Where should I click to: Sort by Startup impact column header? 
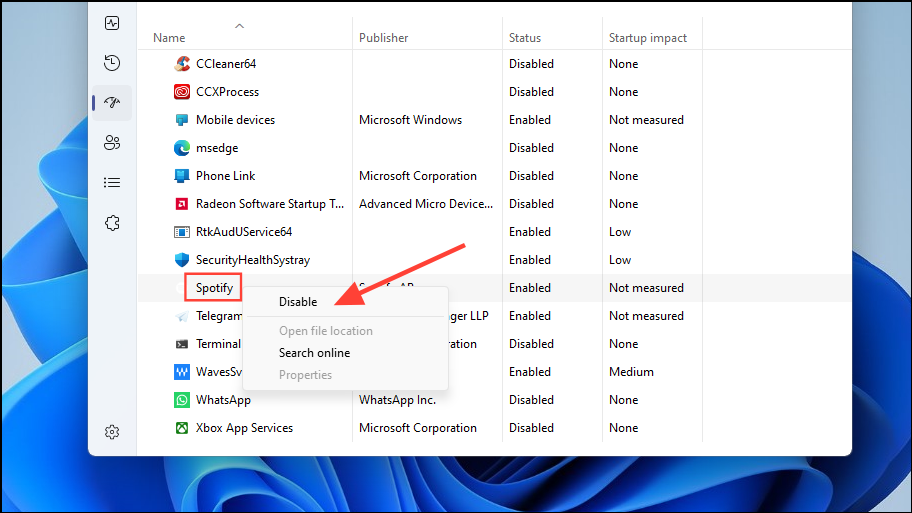(648, 38)
